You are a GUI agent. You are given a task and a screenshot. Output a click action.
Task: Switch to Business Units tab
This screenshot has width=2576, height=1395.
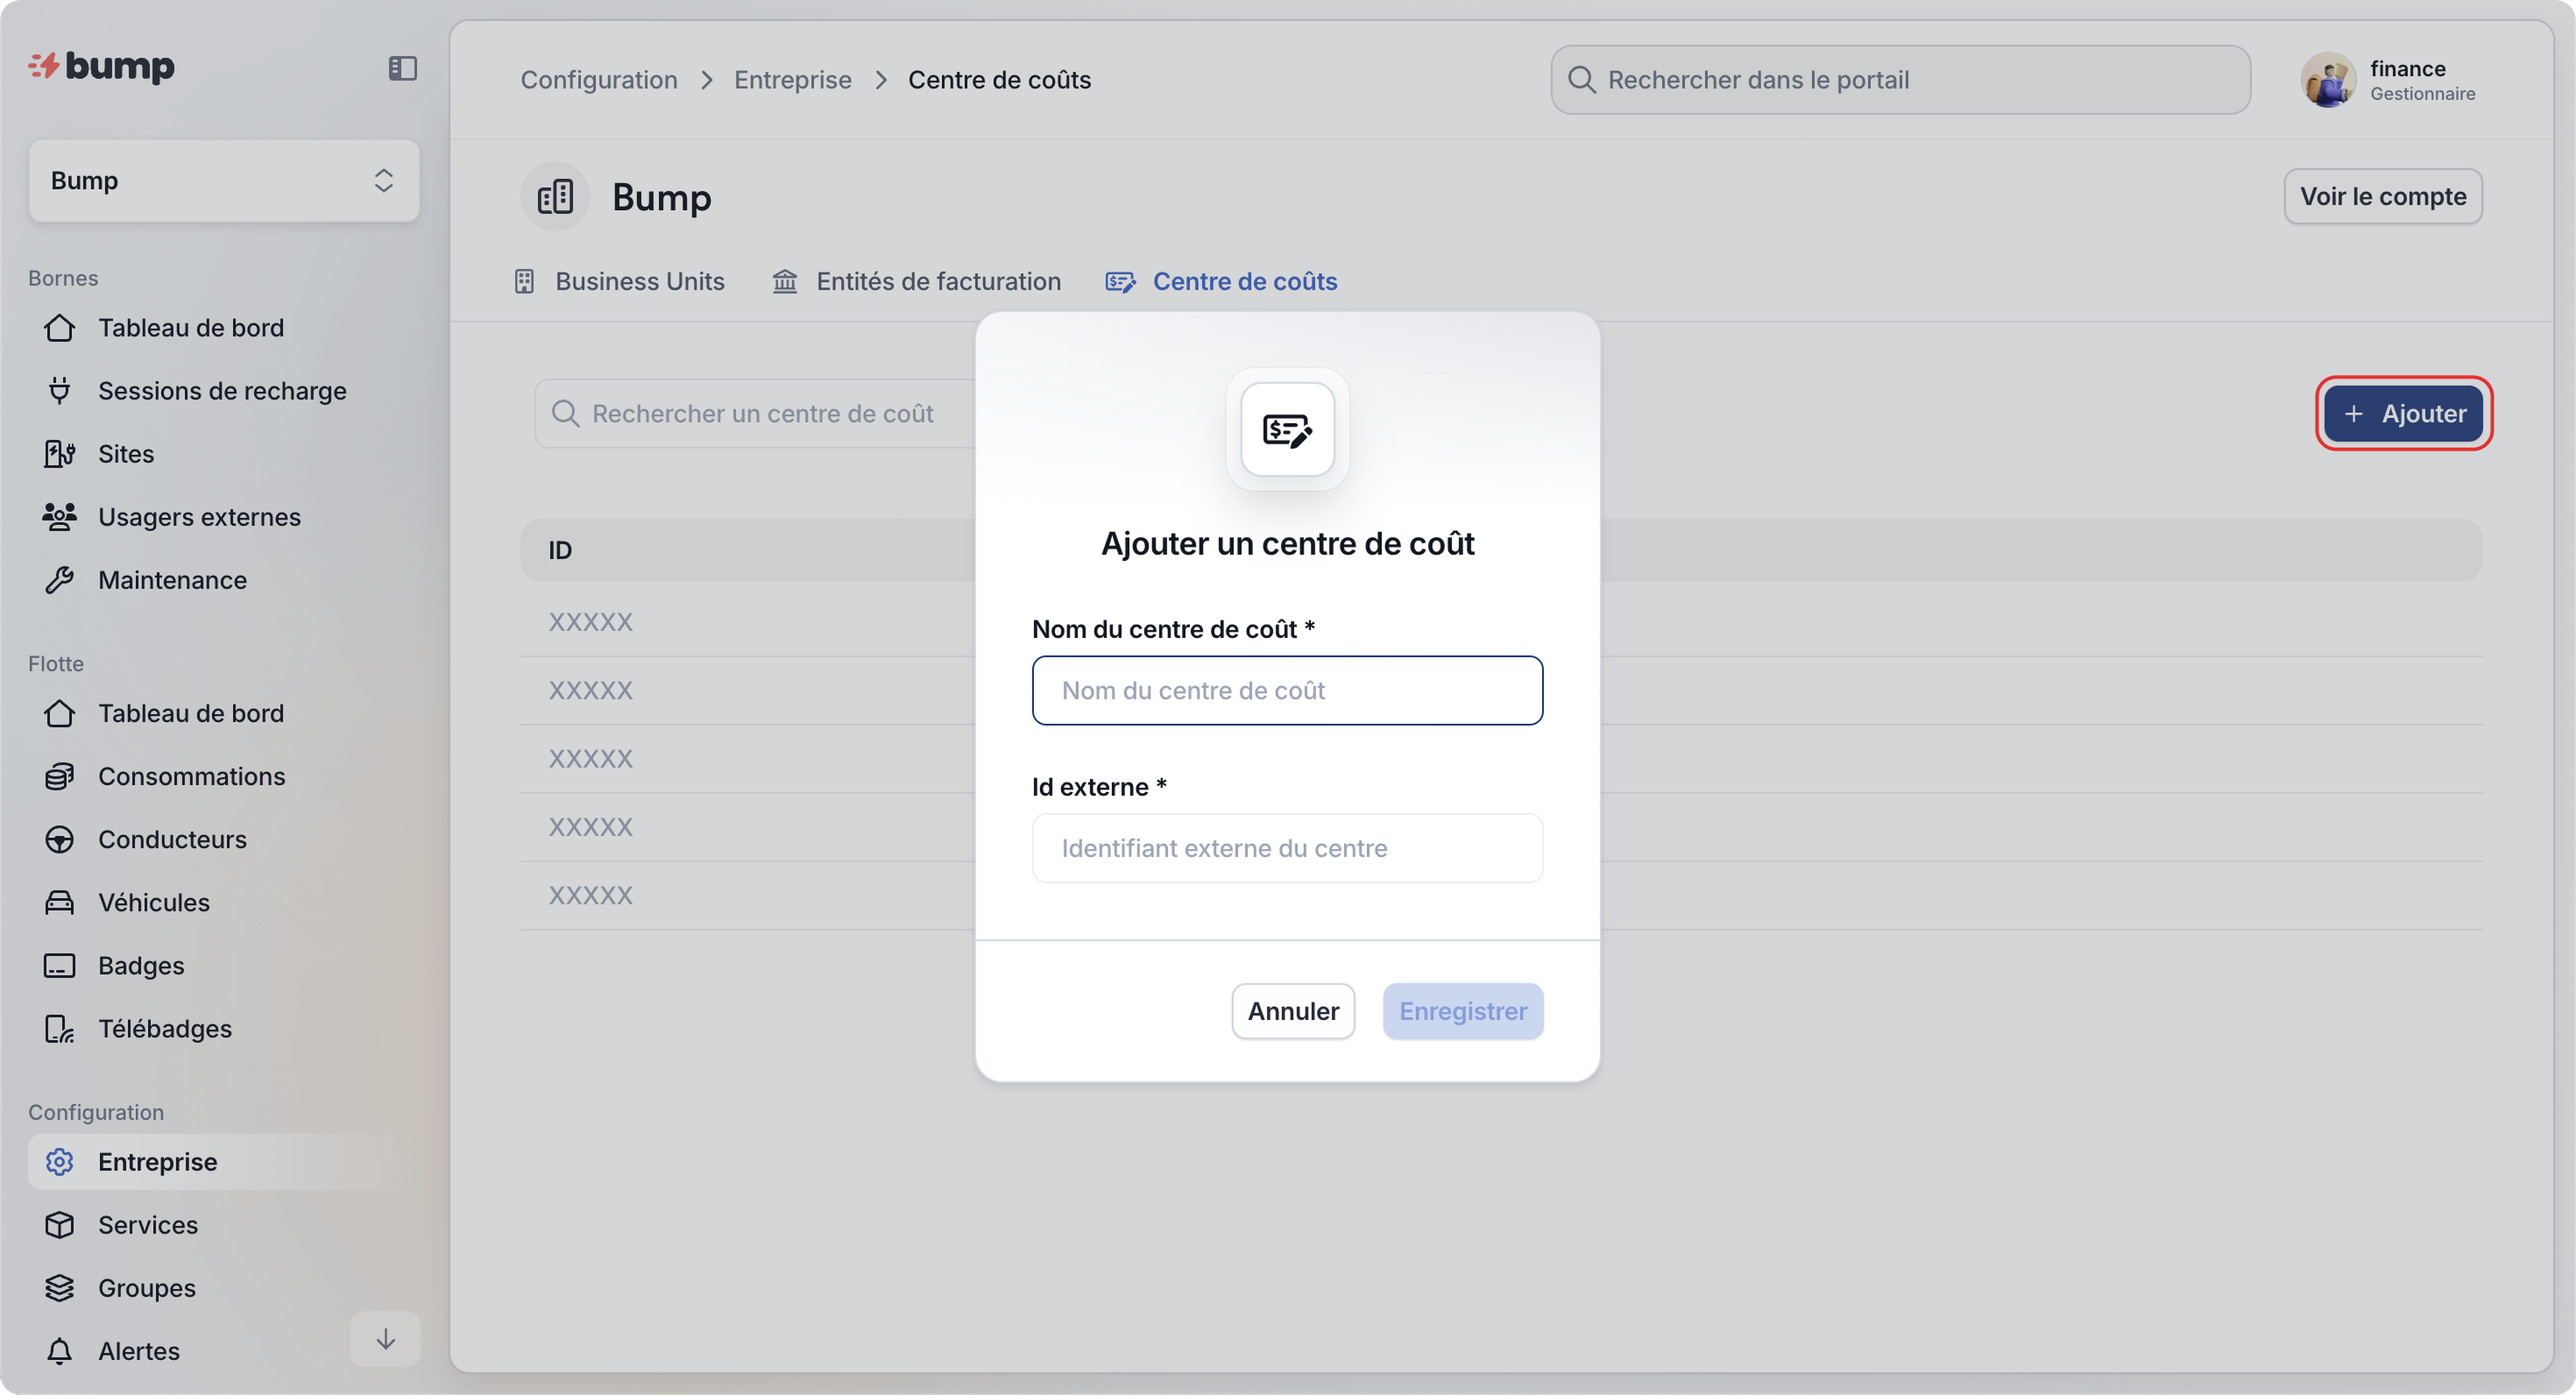point(619,282)
